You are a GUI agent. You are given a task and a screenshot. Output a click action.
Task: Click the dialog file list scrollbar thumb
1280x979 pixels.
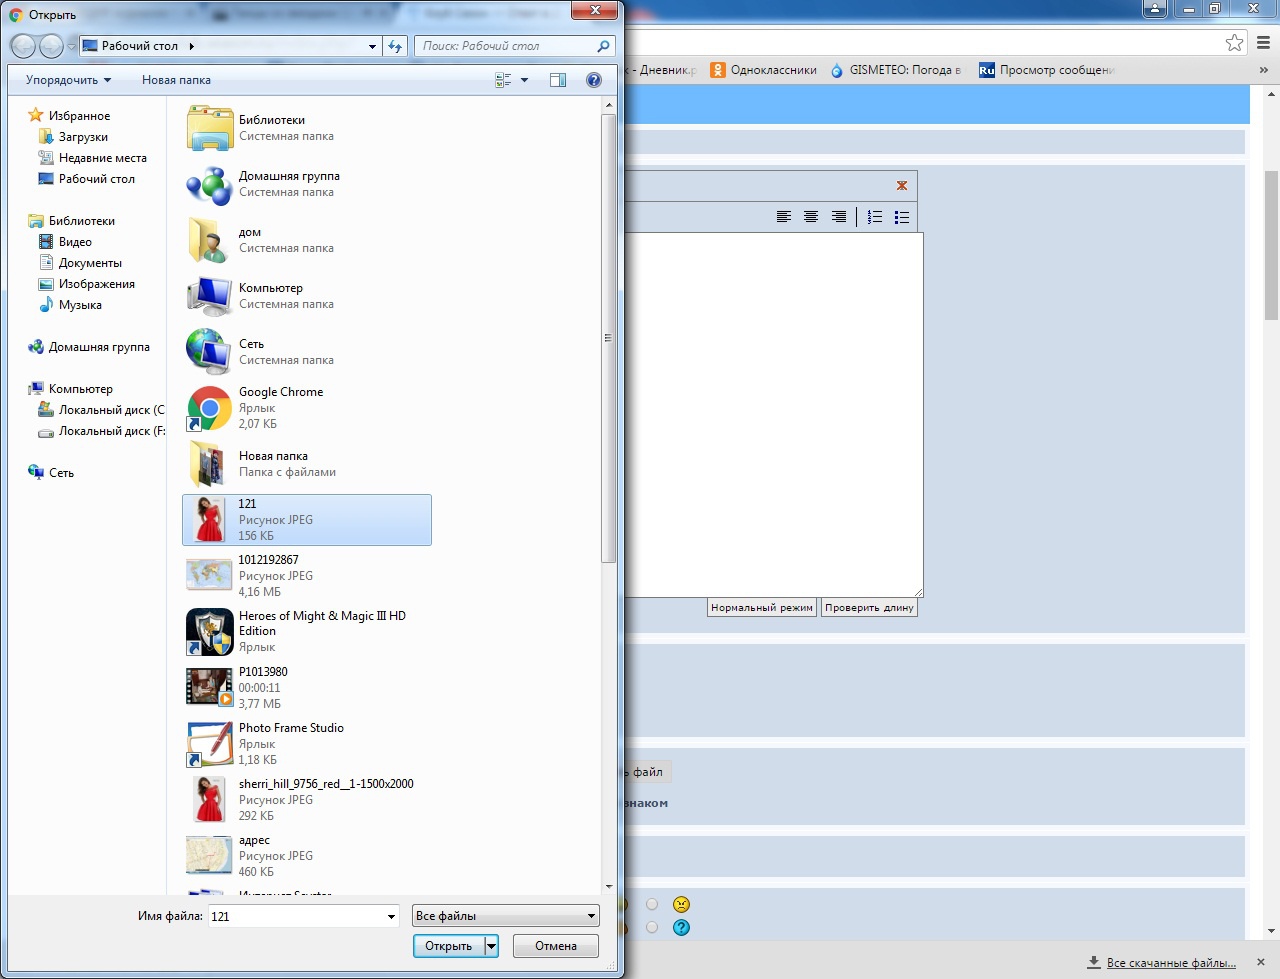[x=608, y=338]
